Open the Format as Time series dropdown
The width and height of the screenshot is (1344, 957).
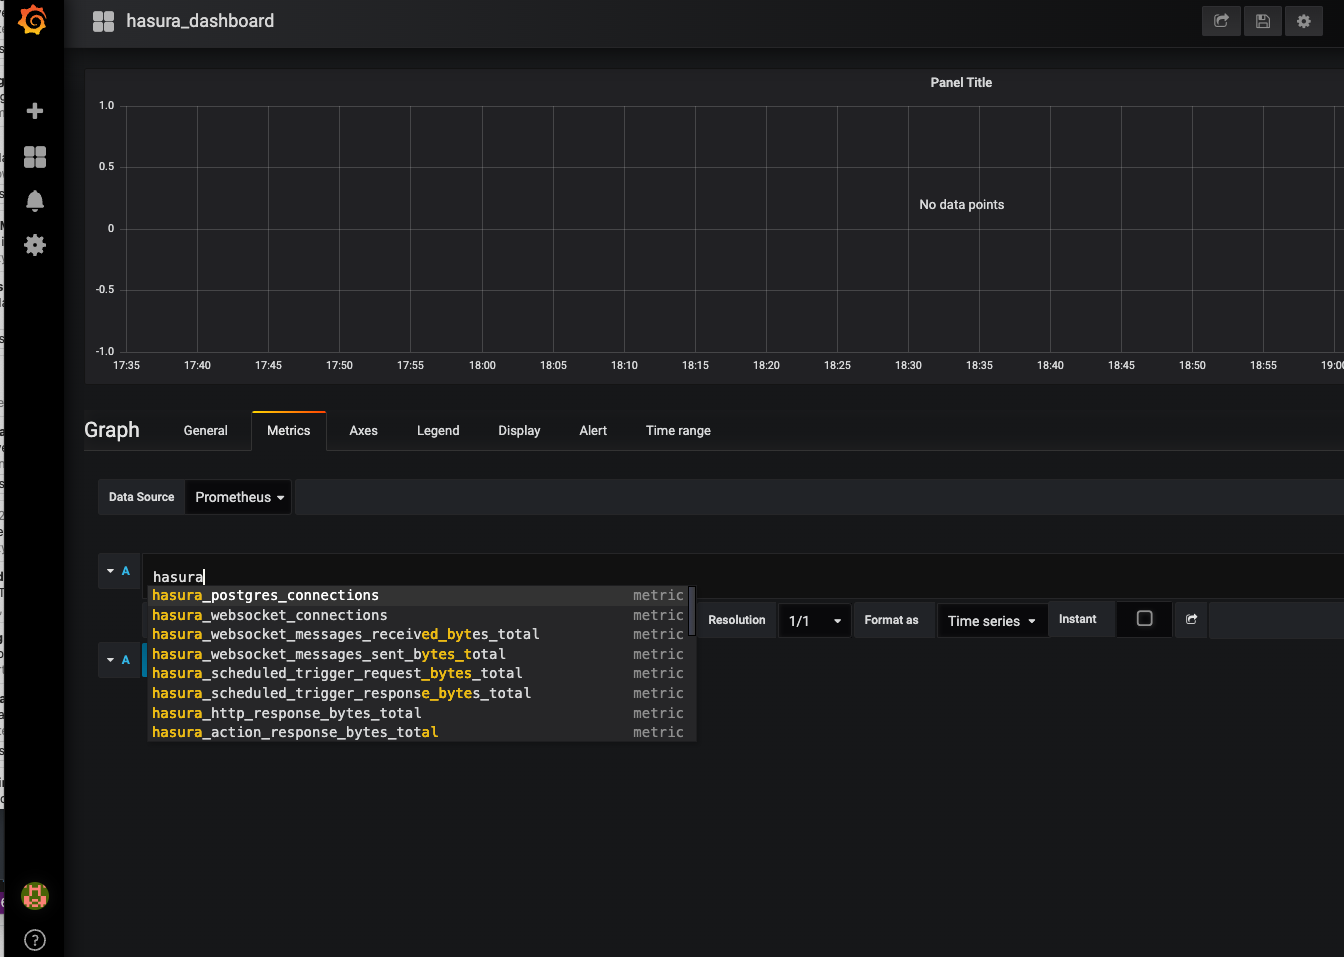(x=991, y=619)
